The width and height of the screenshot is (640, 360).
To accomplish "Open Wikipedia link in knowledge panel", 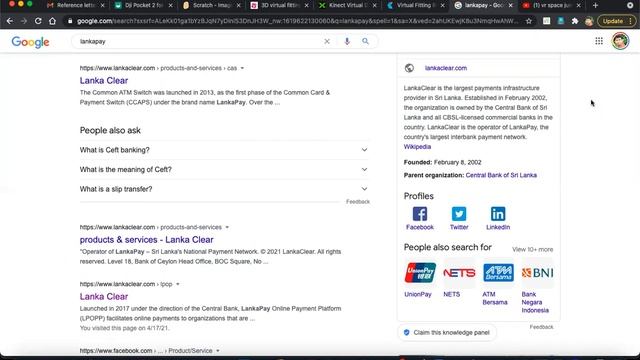I will 417,147.
